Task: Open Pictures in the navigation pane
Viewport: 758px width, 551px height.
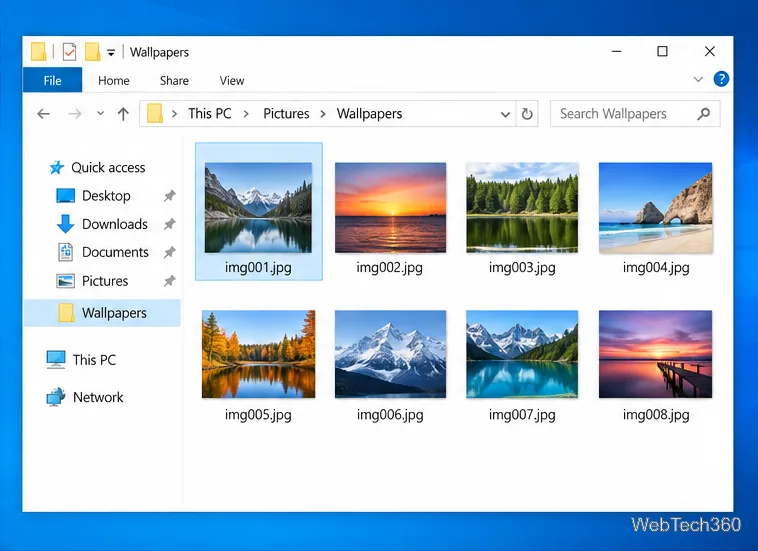Action: click(92, 281)
